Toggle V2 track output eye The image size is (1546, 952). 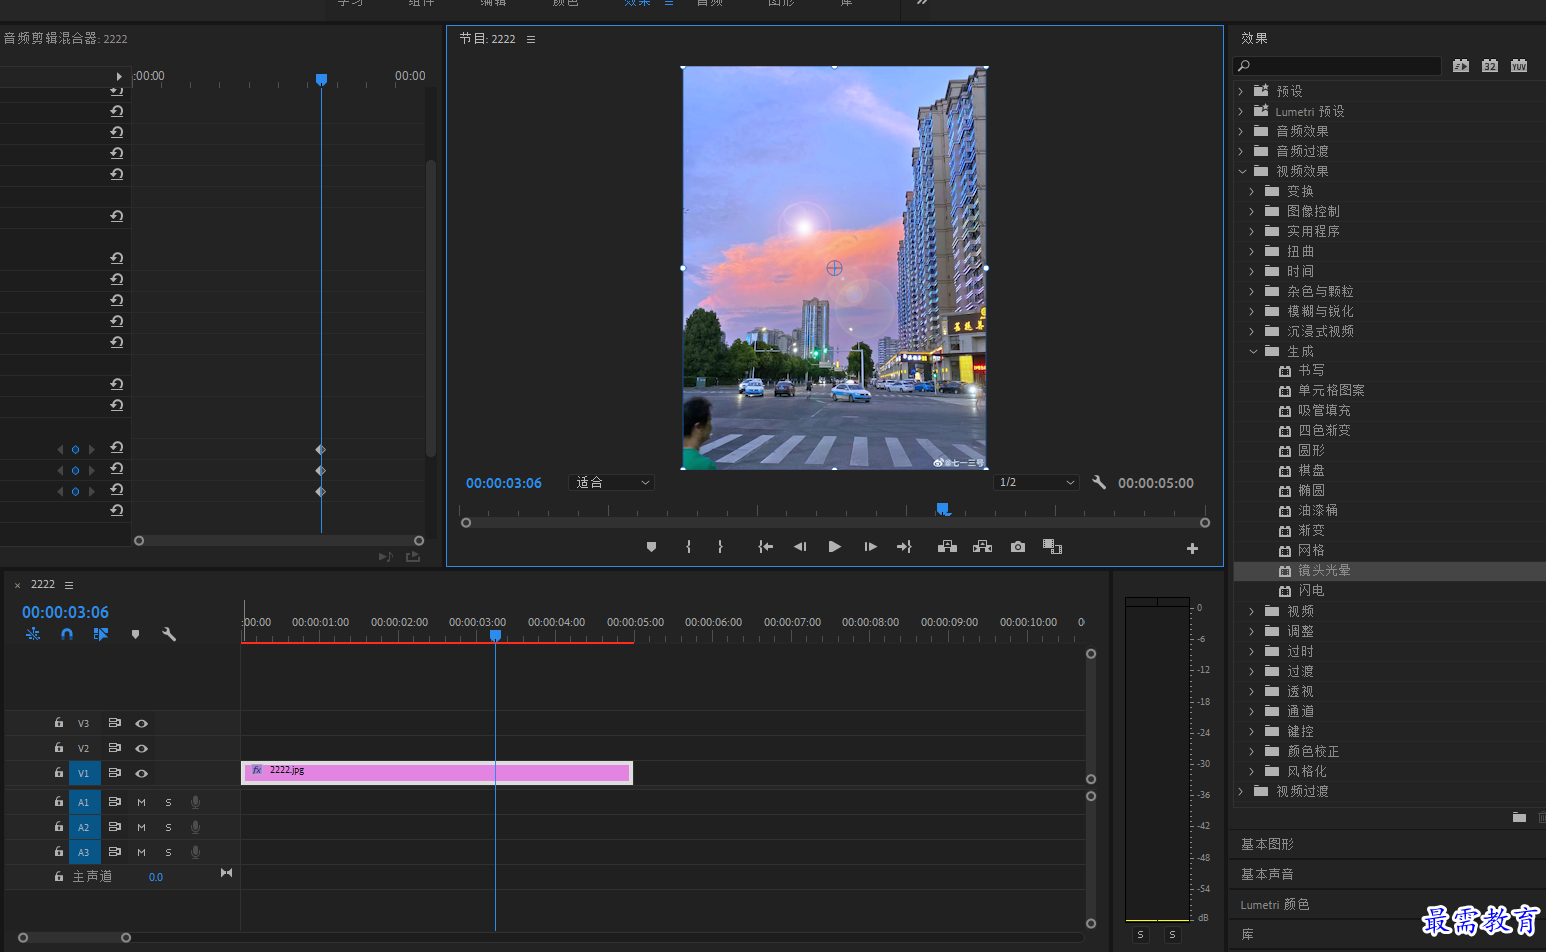point(142,748)
